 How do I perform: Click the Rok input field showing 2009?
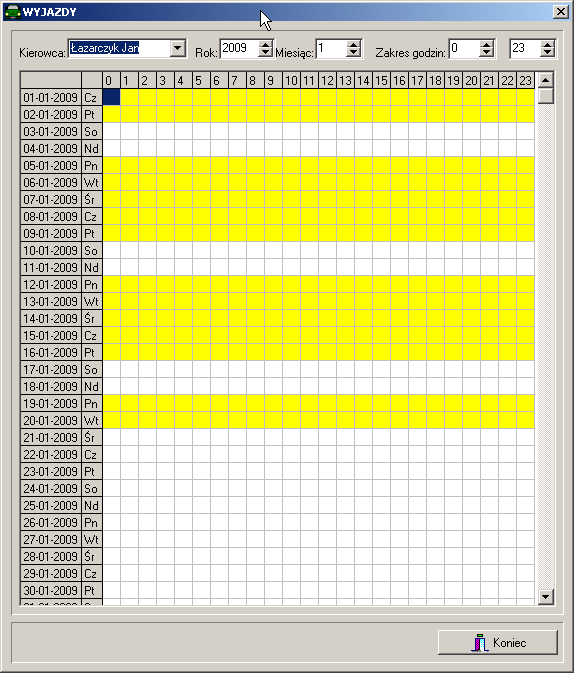pyautogui.click(x=240, y=48)
